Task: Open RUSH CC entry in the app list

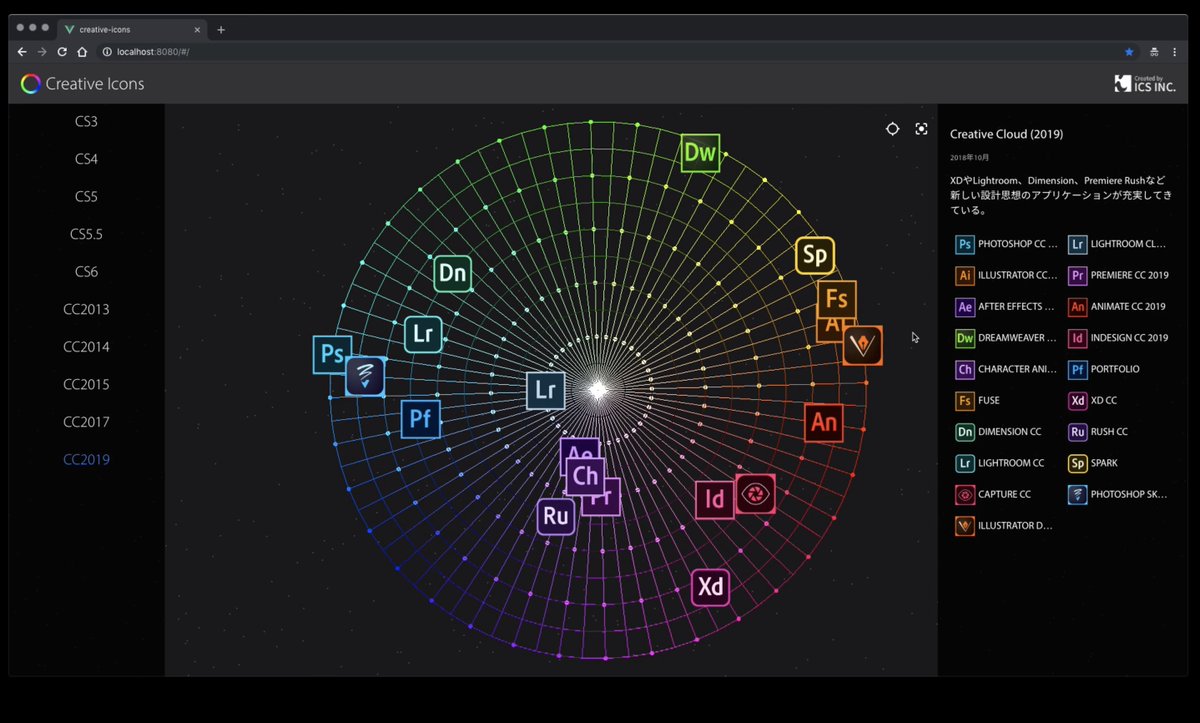Action: (1098, 431)
